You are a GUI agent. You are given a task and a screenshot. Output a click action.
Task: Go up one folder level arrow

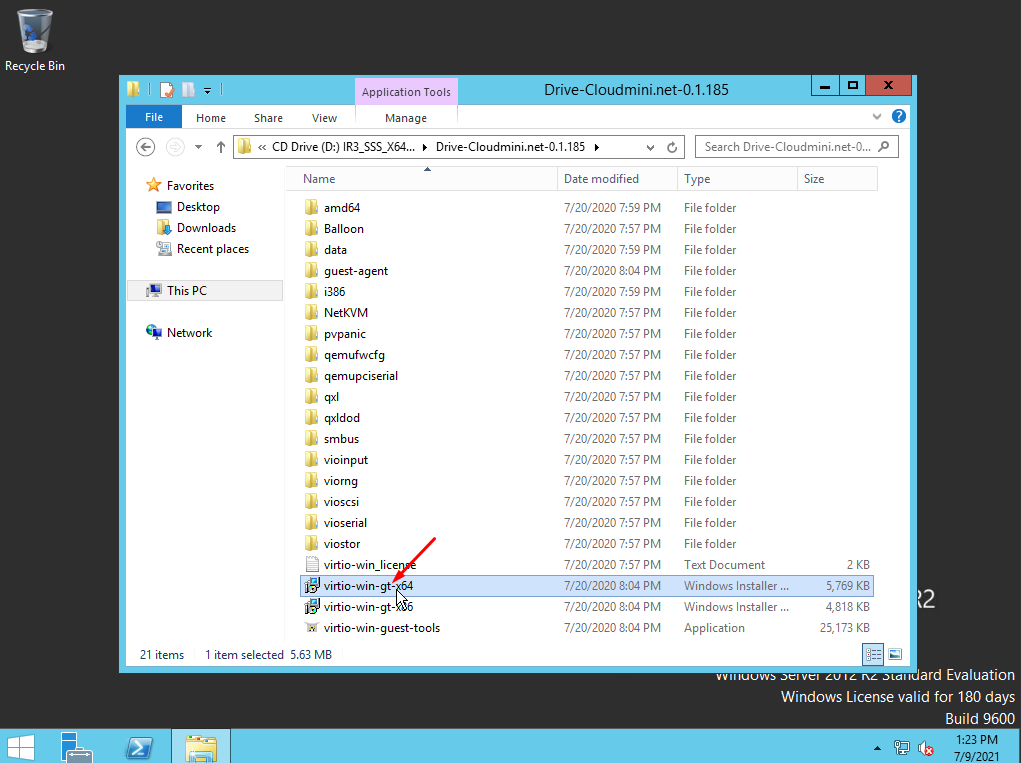pyautogui.click(x=221, y=147)
